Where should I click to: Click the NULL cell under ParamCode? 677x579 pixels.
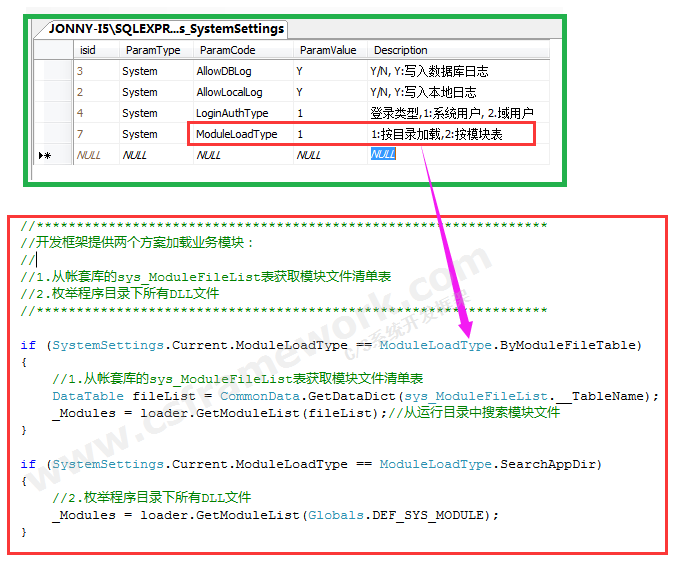click(x=208, y=155)
